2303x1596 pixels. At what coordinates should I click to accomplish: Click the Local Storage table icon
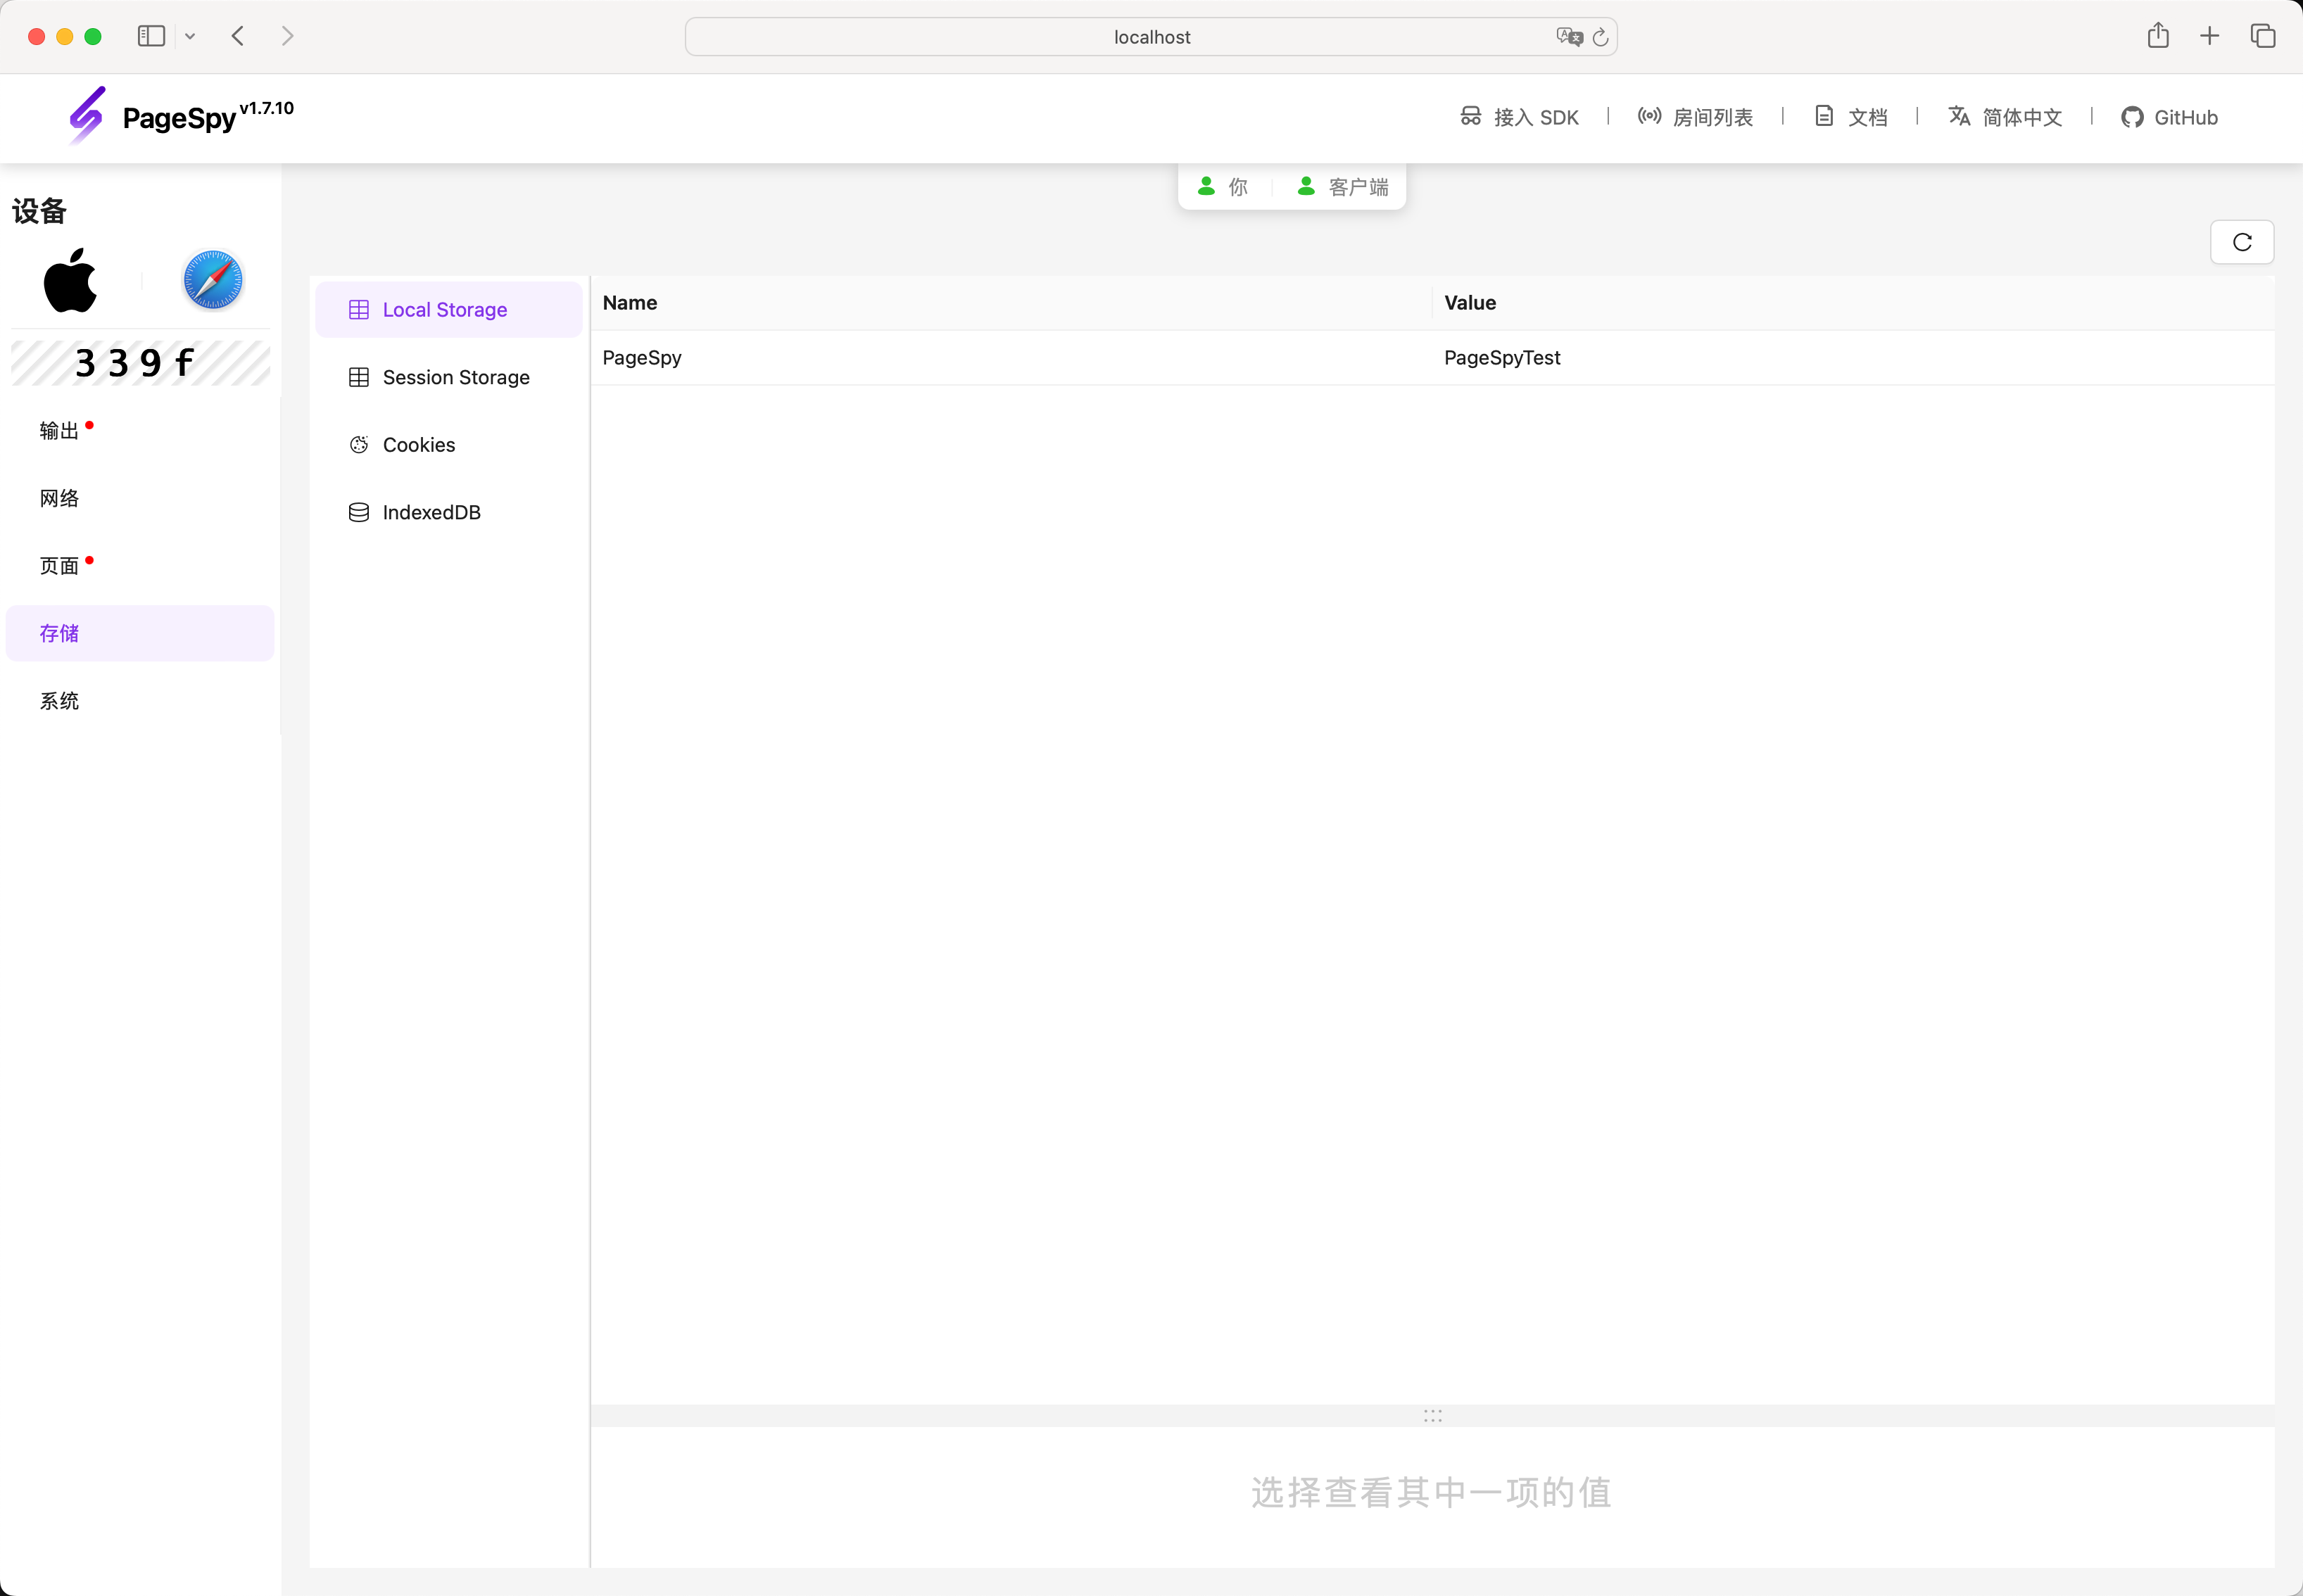tap(359, 310)
